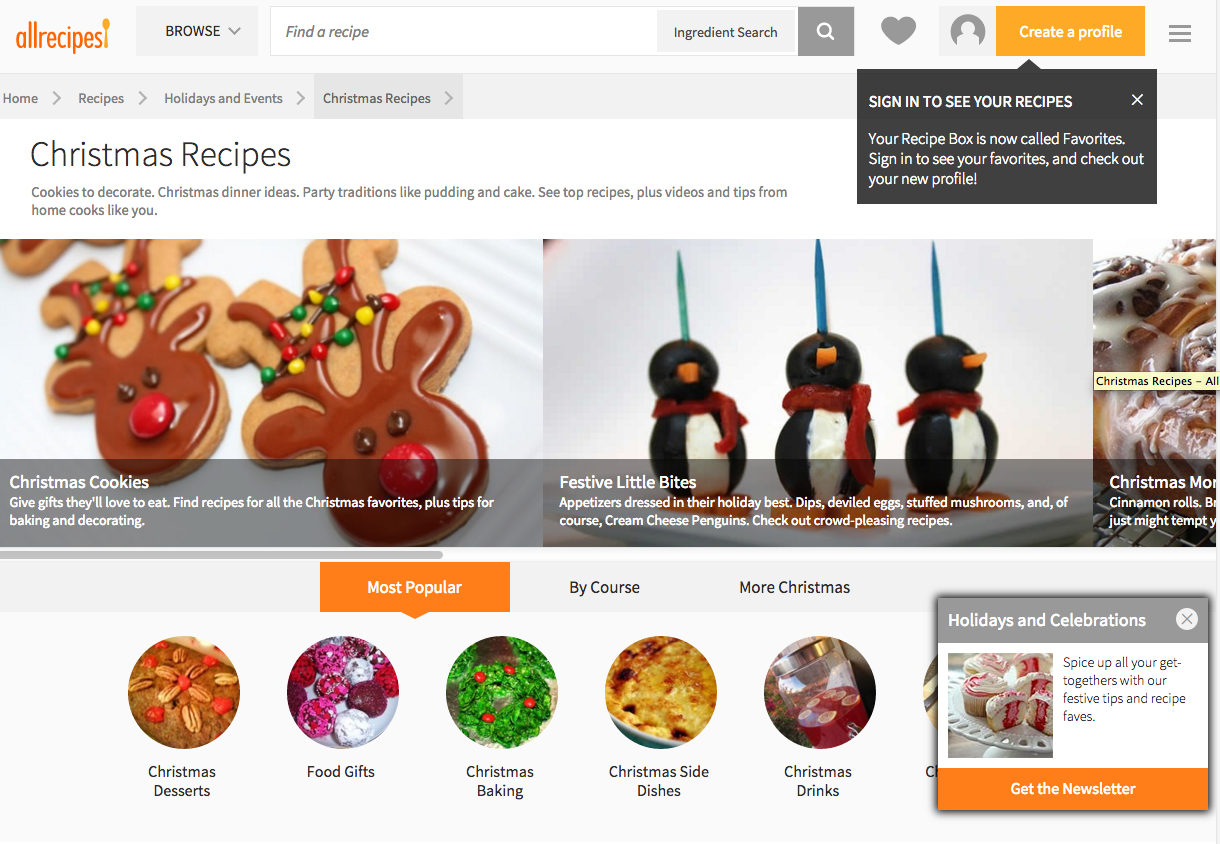Click the user profile avatar icon
This screenshot has height=844, width=1220.
[x=967, y=32]
